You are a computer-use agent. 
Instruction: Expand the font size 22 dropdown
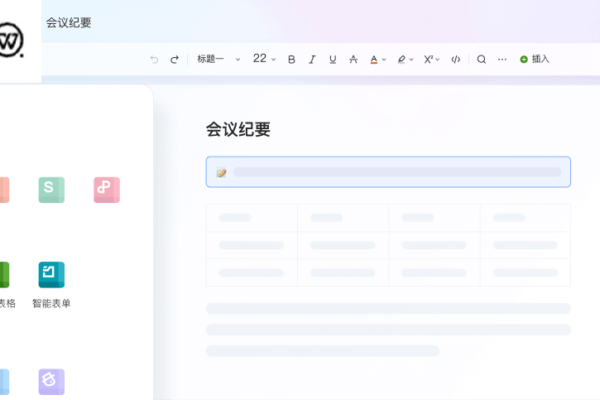265,59
